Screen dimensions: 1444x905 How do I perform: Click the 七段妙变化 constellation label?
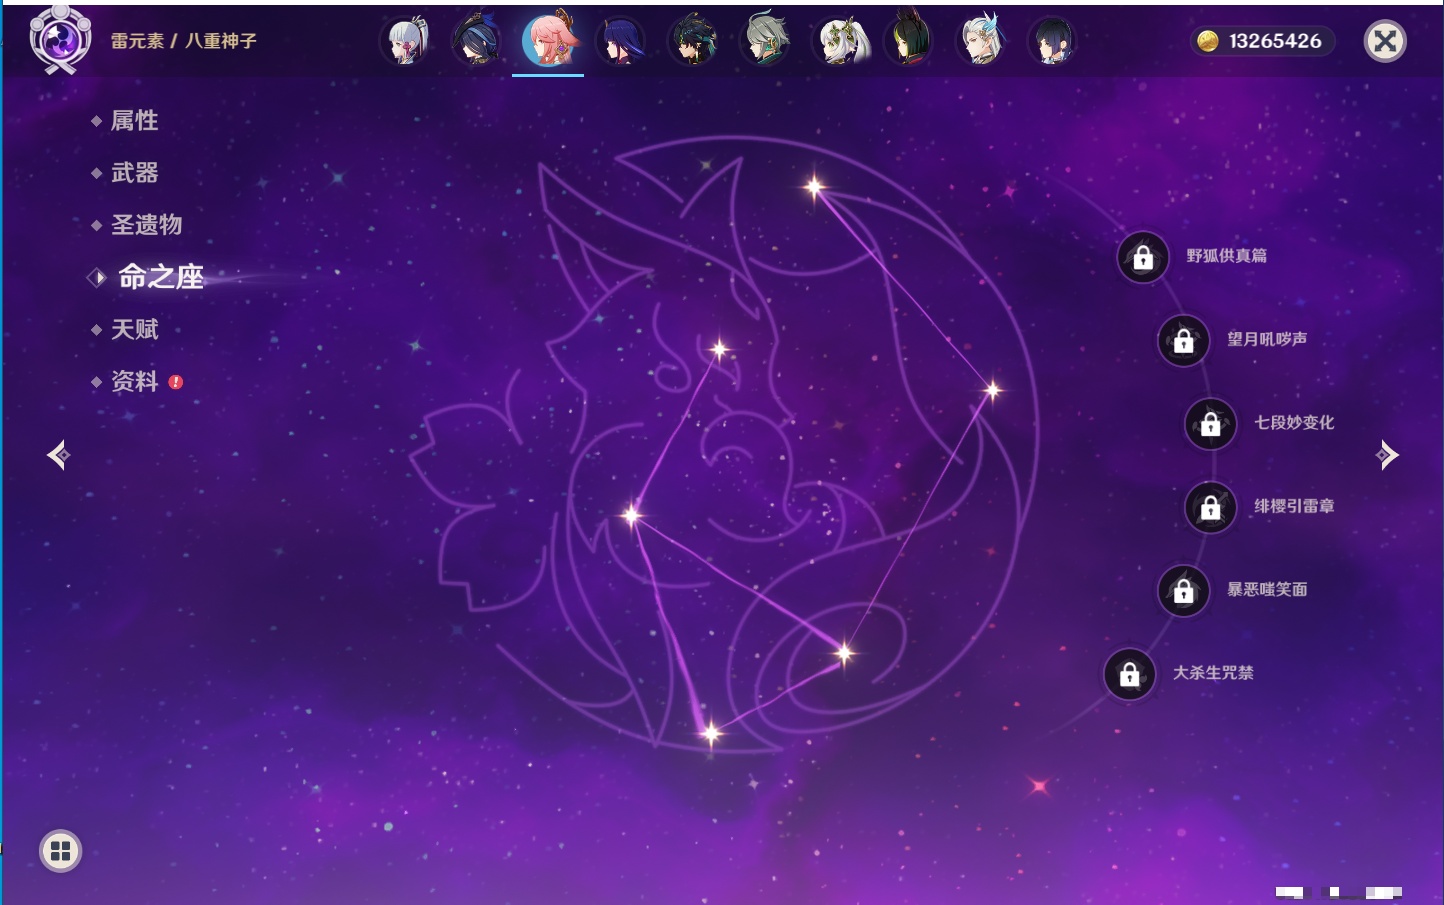[1294, 423]
